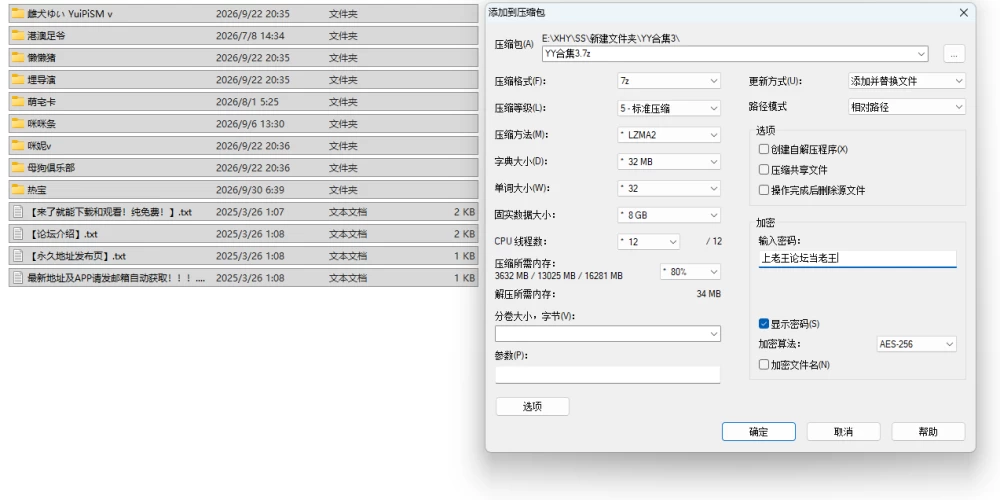The width and height of the screenshot is (1000, 500).
Task: Click folder icon of 母狗俱乐部
Action: 18,168
